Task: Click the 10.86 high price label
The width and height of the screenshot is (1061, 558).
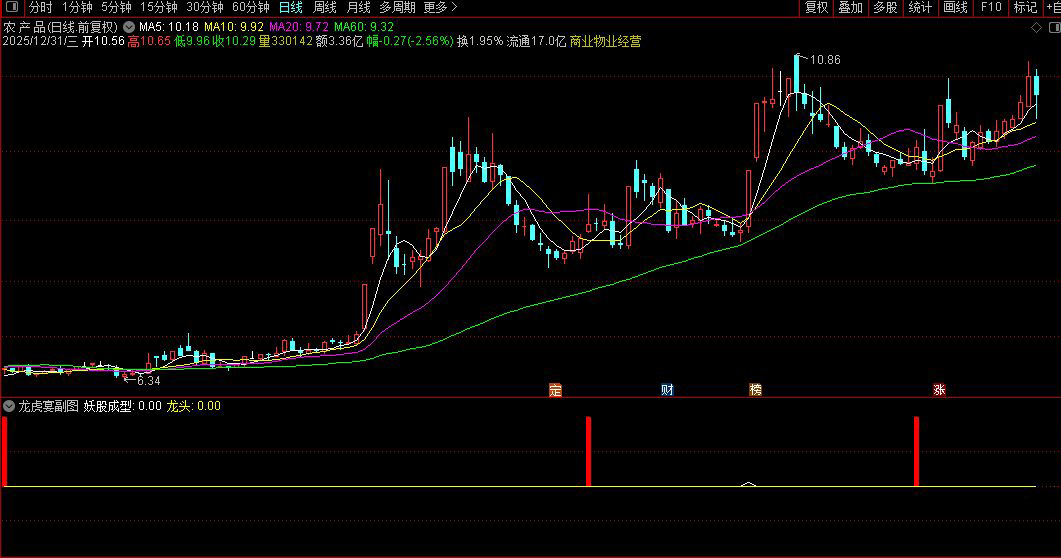Action: click(x=825, y=60)
